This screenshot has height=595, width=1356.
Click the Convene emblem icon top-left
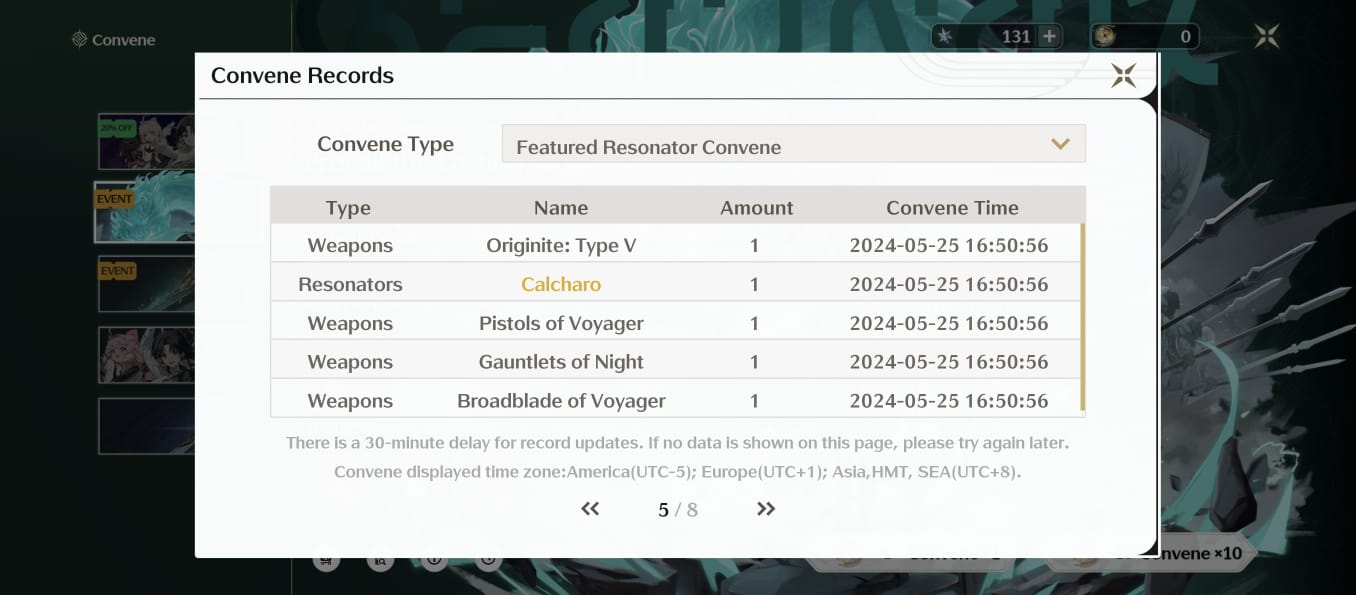[x=79, y=40]
